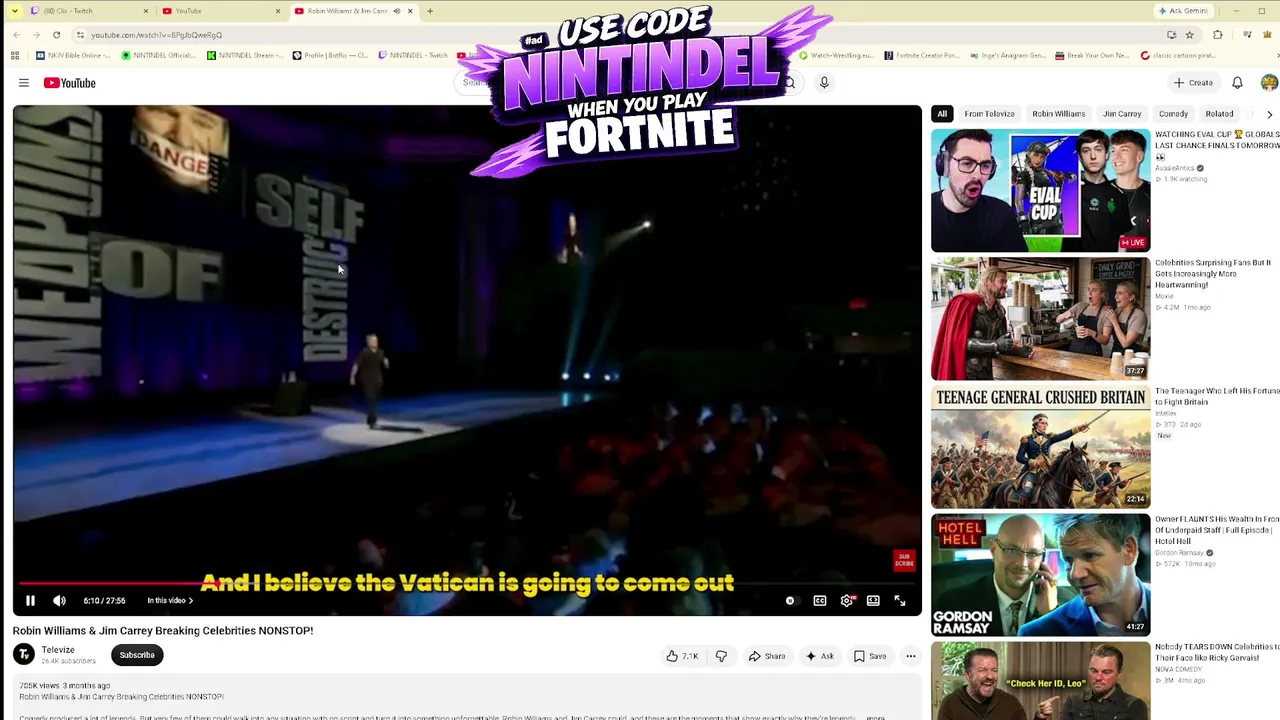Enter fullscreen video mode

point(900,600)
